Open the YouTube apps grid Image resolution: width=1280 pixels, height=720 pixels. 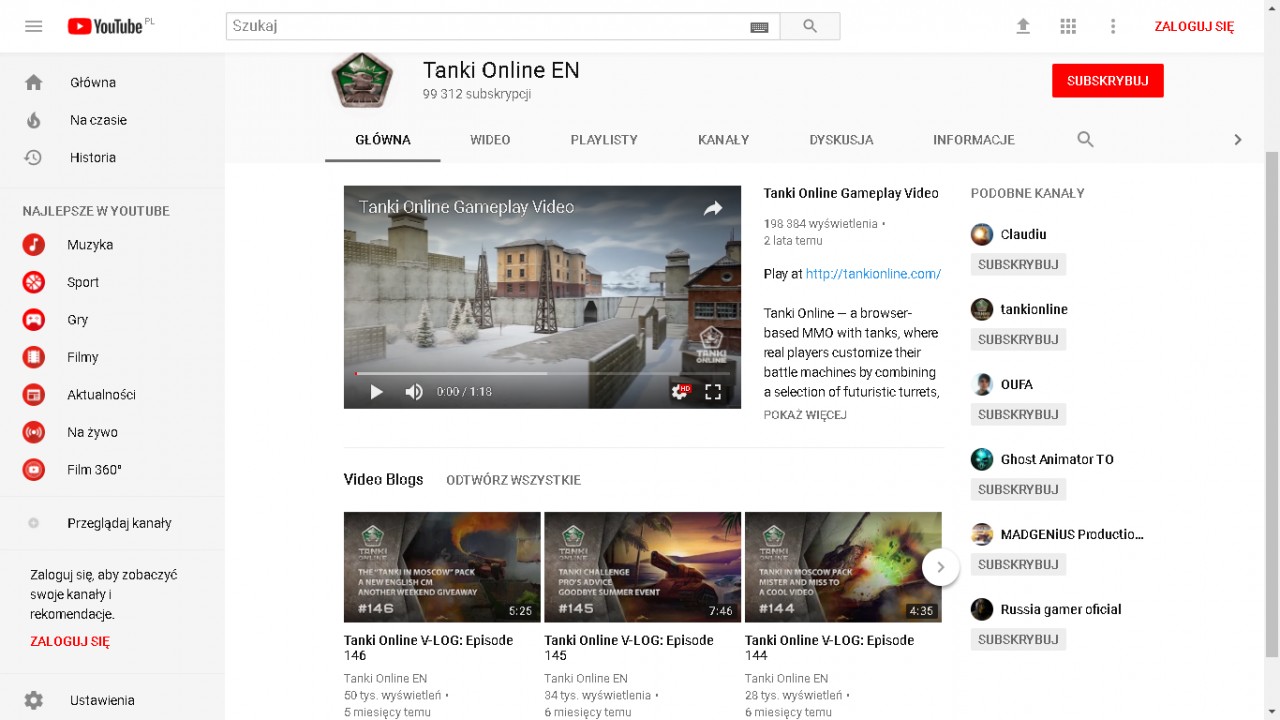(1068, 26)
